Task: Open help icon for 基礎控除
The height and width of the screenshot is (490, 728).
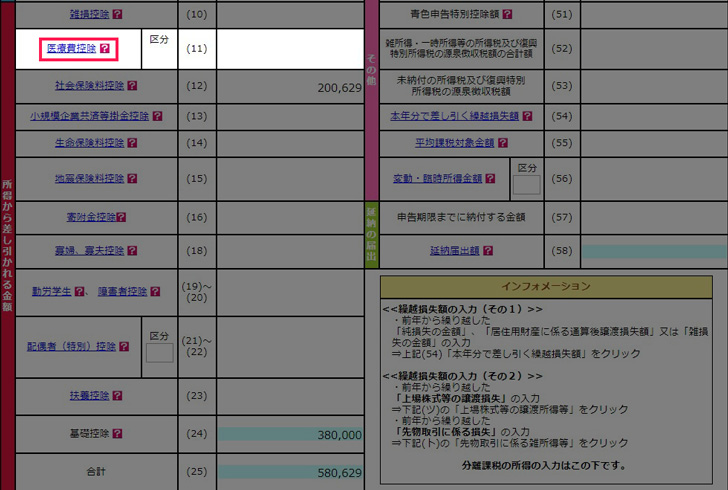Action: (117, 435)
